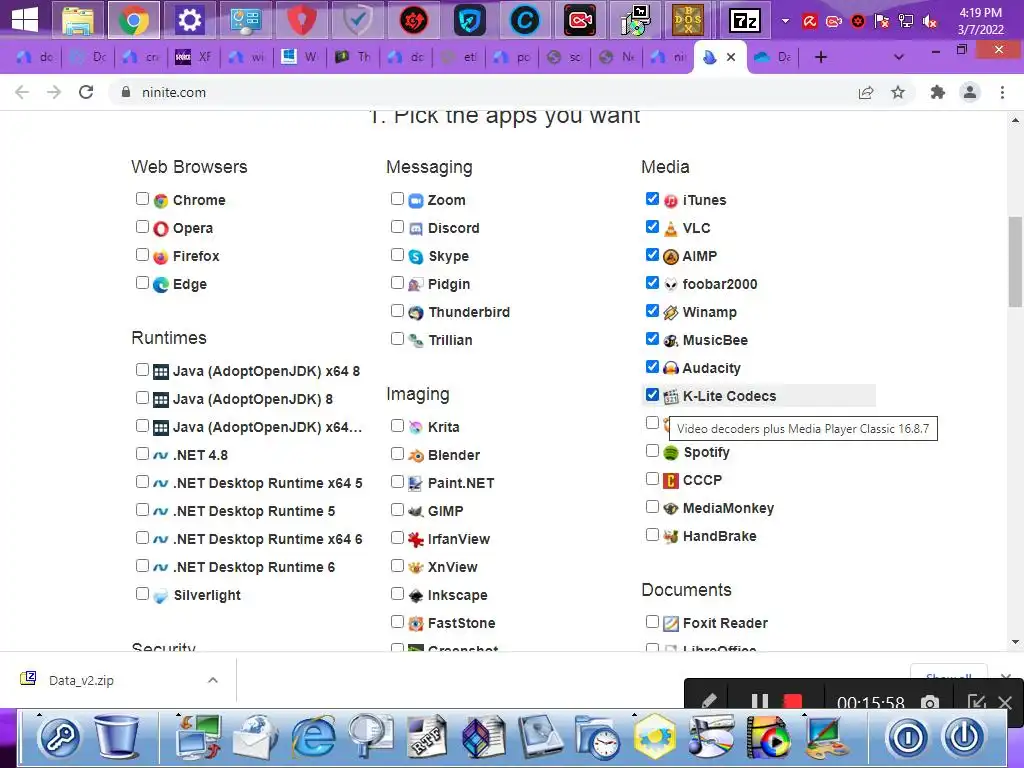Uncheck the VLC checkbox
The height and width of the screenshot is (768, 1024).
click(x=652, y=227)
